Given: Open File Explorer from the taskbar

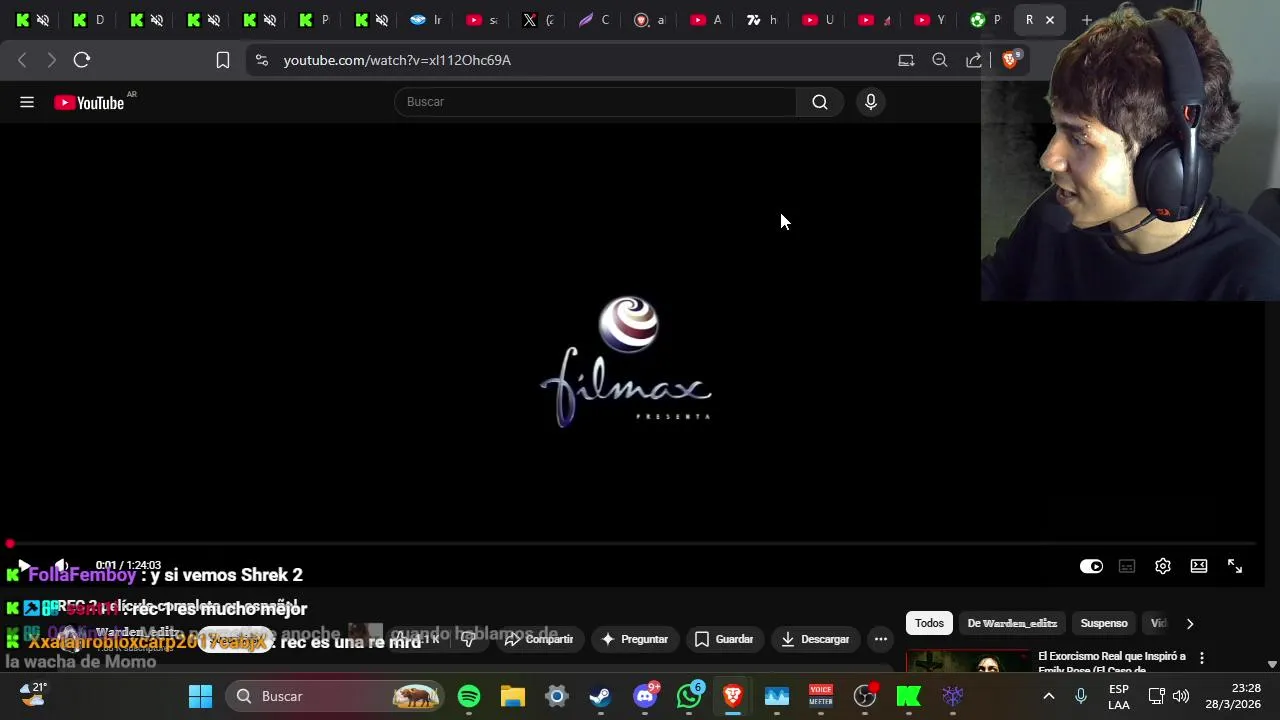Looking at the screenshot, I should [x=513, y=696].
